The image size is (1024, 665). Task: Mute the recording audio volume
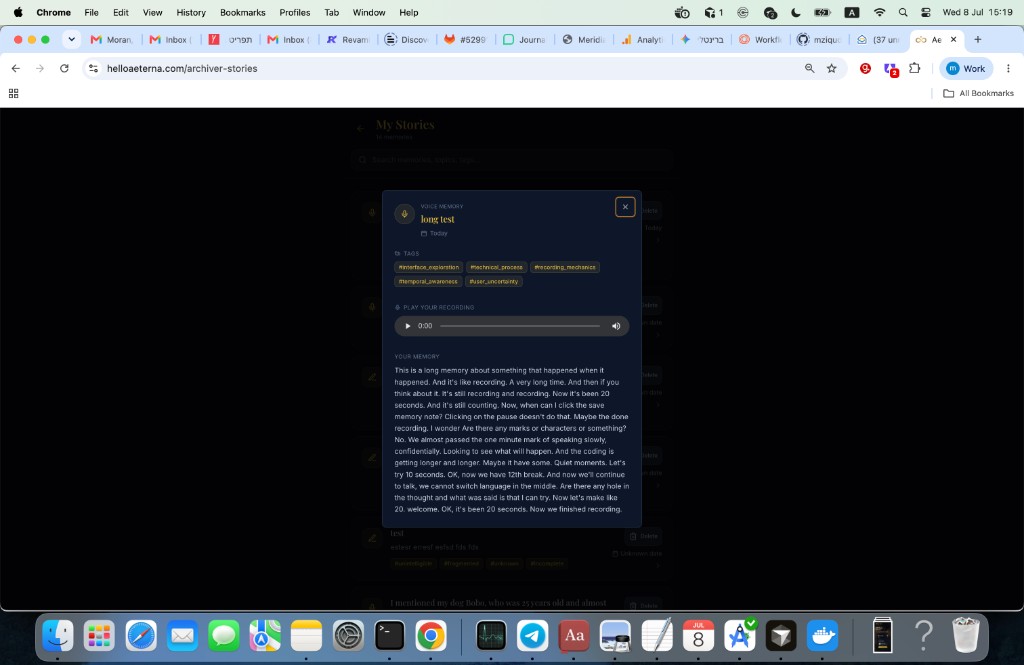[x=616, y=326]
